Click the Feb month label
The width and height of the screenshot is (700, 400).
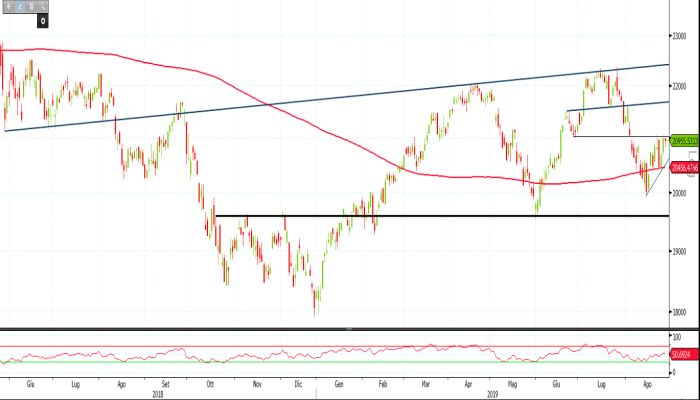point(383,384)
